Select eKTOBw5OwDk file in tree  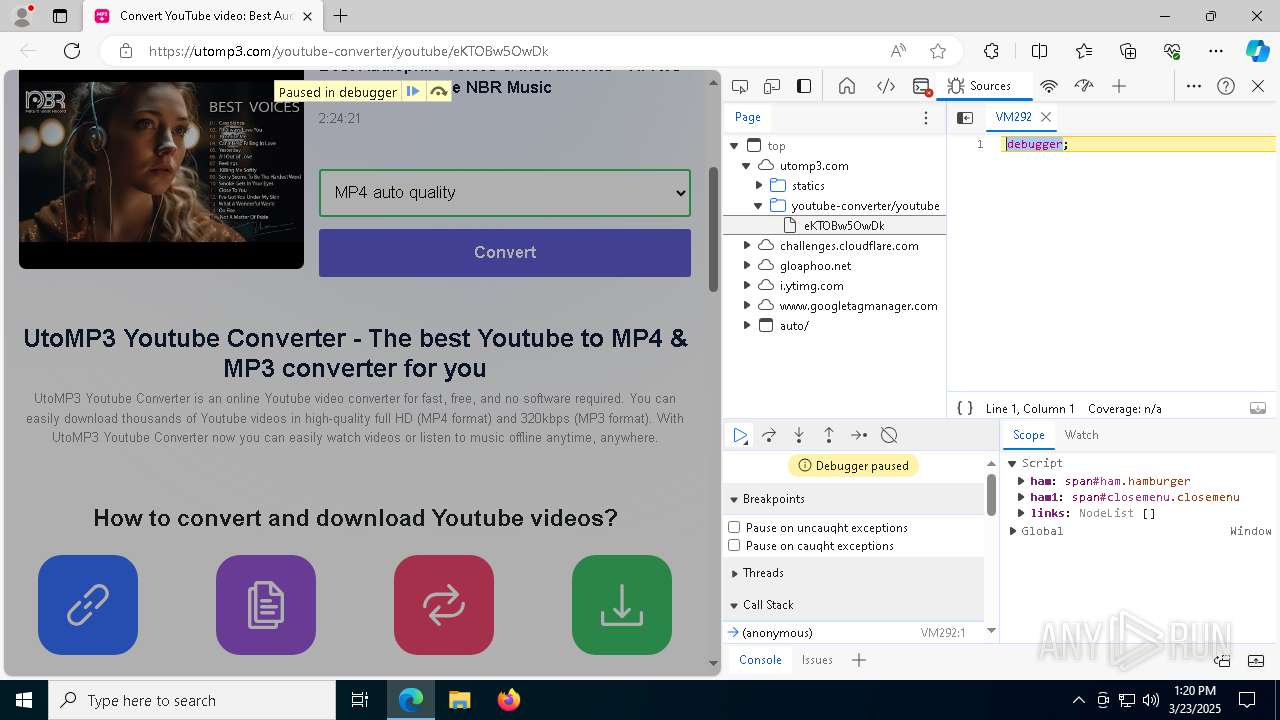[x=843, y=226]
